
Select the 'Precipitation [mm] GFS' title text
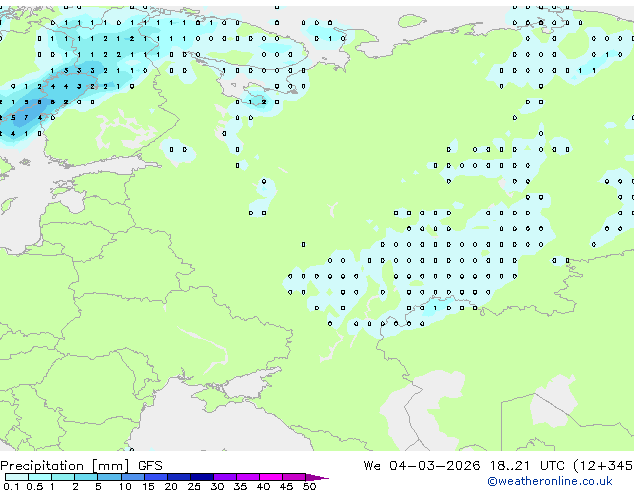click(81, 466)
